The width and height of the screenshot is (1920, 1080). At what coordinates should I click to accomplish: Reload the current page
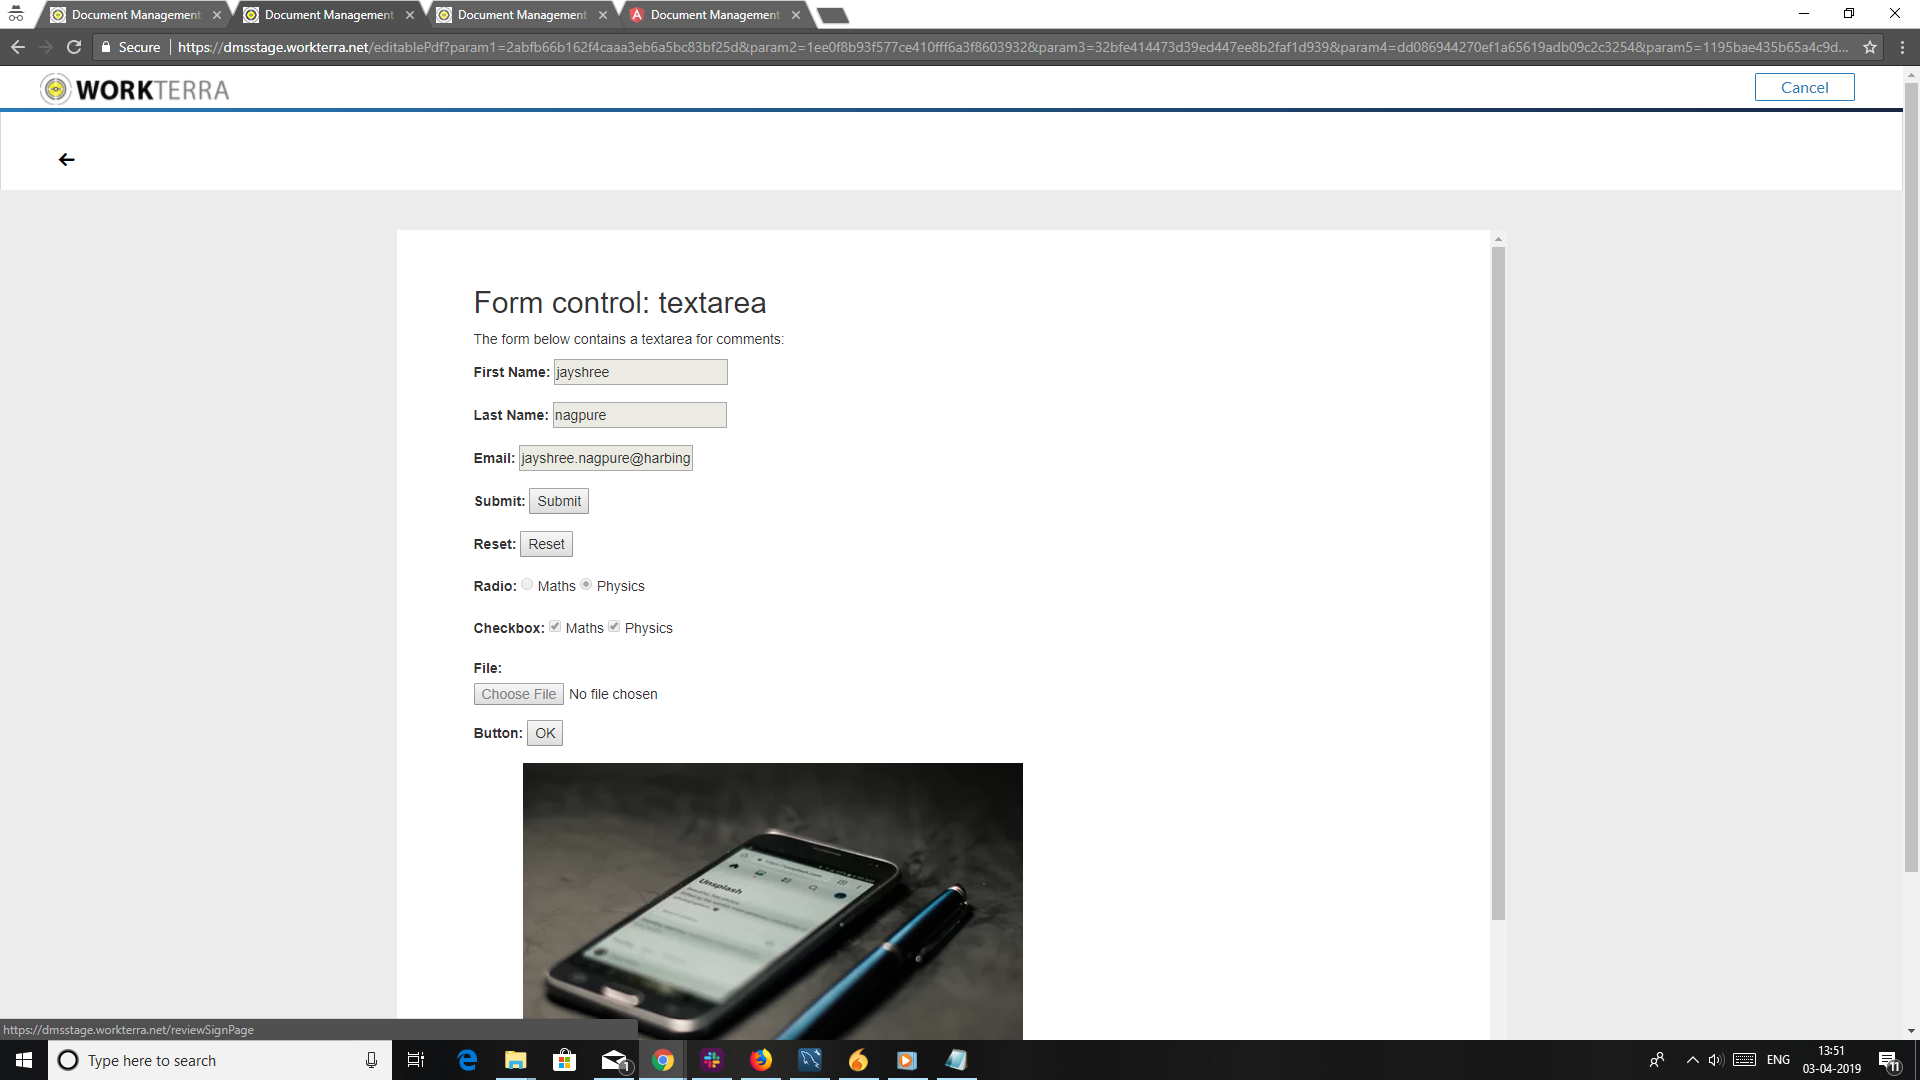click(x=74, y=47)
